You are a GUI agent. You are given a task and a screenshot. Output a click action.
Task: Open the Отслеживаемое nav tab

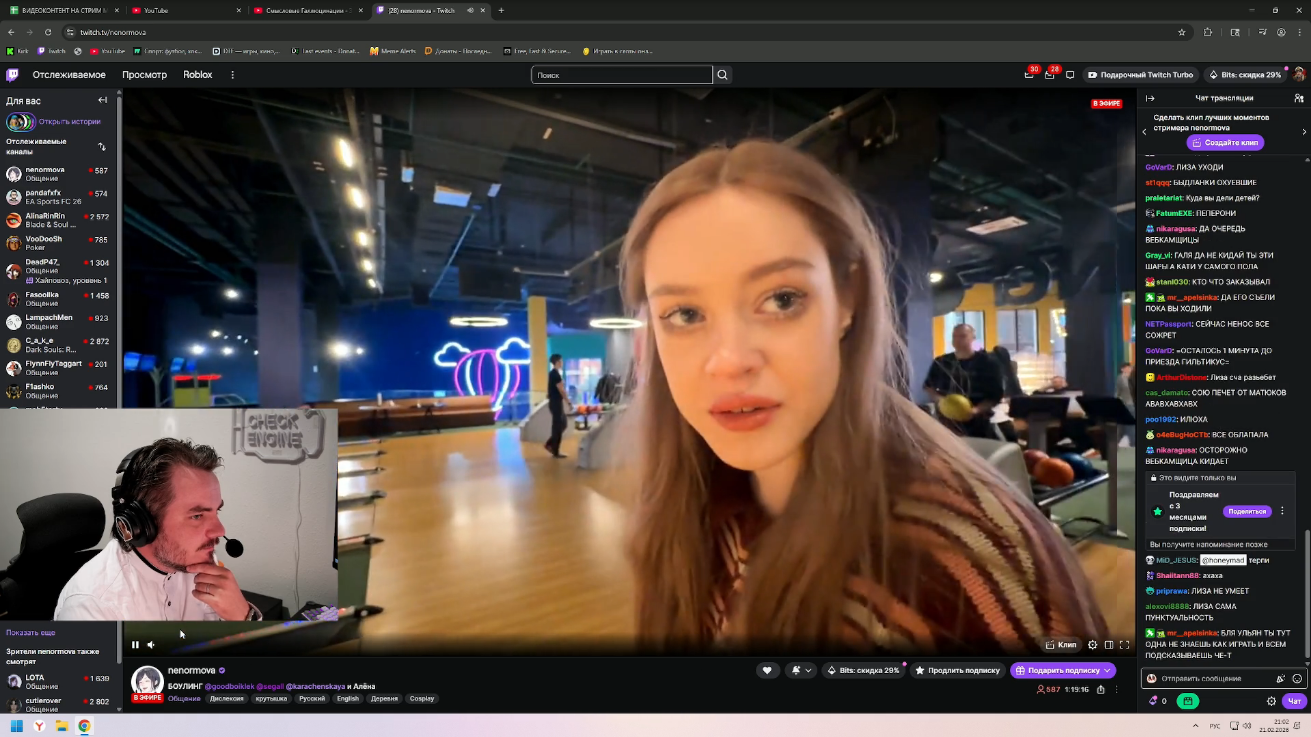point(69,75)
